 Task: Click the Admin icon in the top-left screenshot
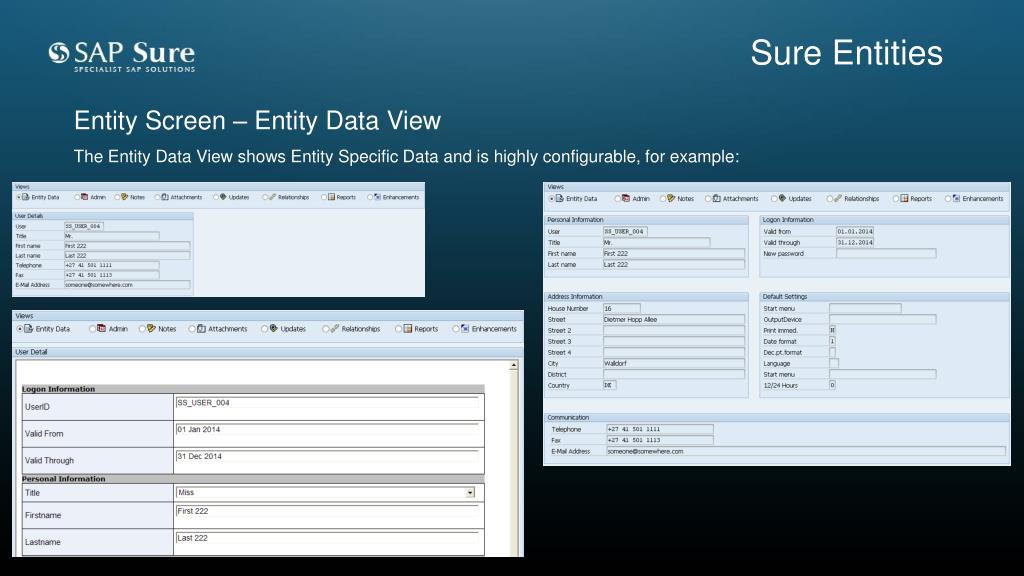[x=85, y=197]
